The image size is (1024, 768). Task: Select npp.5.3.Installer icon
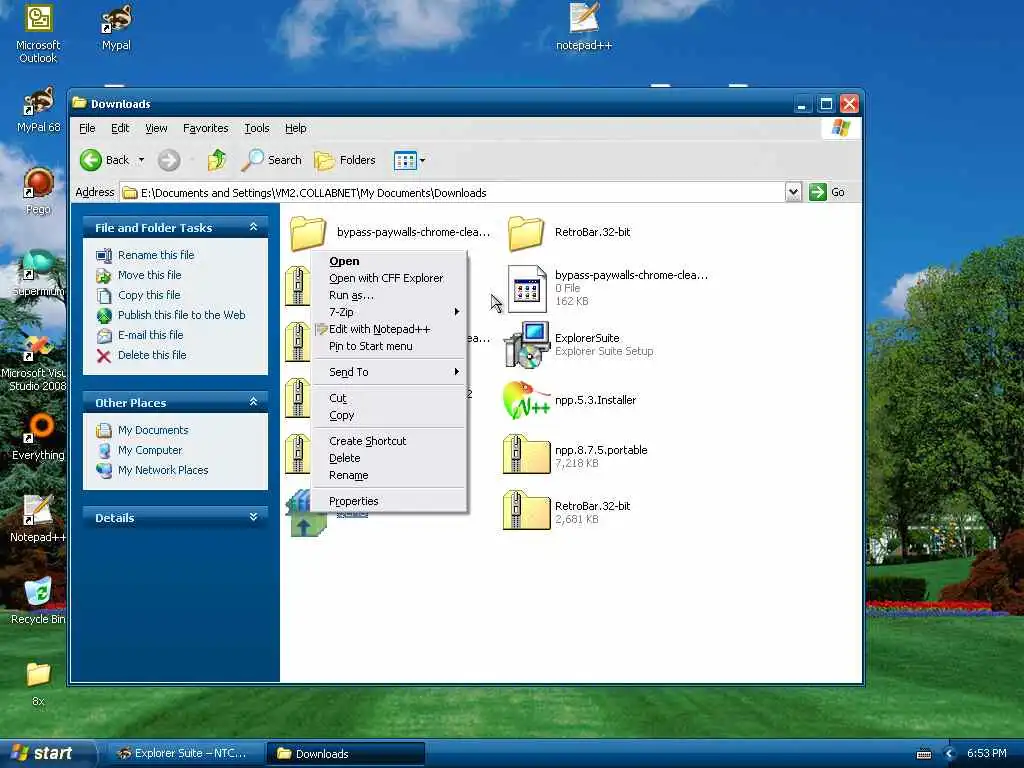point(526,400)
